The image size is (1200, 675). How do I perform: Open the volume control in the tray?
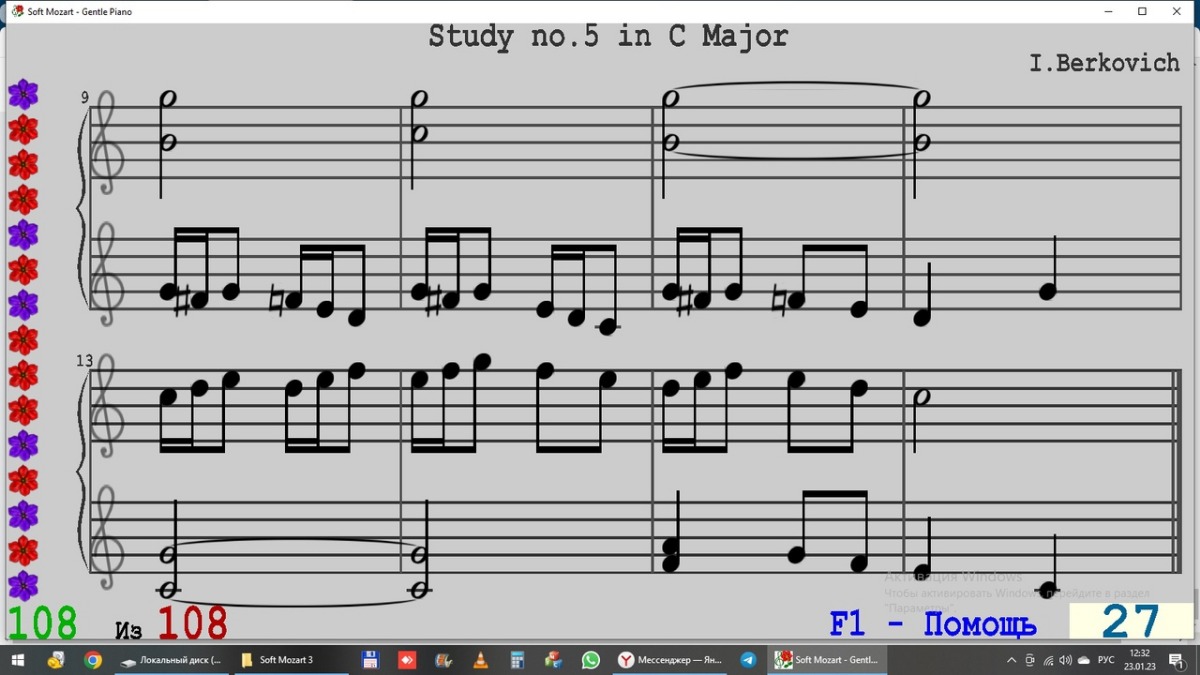pos(1065,660)
